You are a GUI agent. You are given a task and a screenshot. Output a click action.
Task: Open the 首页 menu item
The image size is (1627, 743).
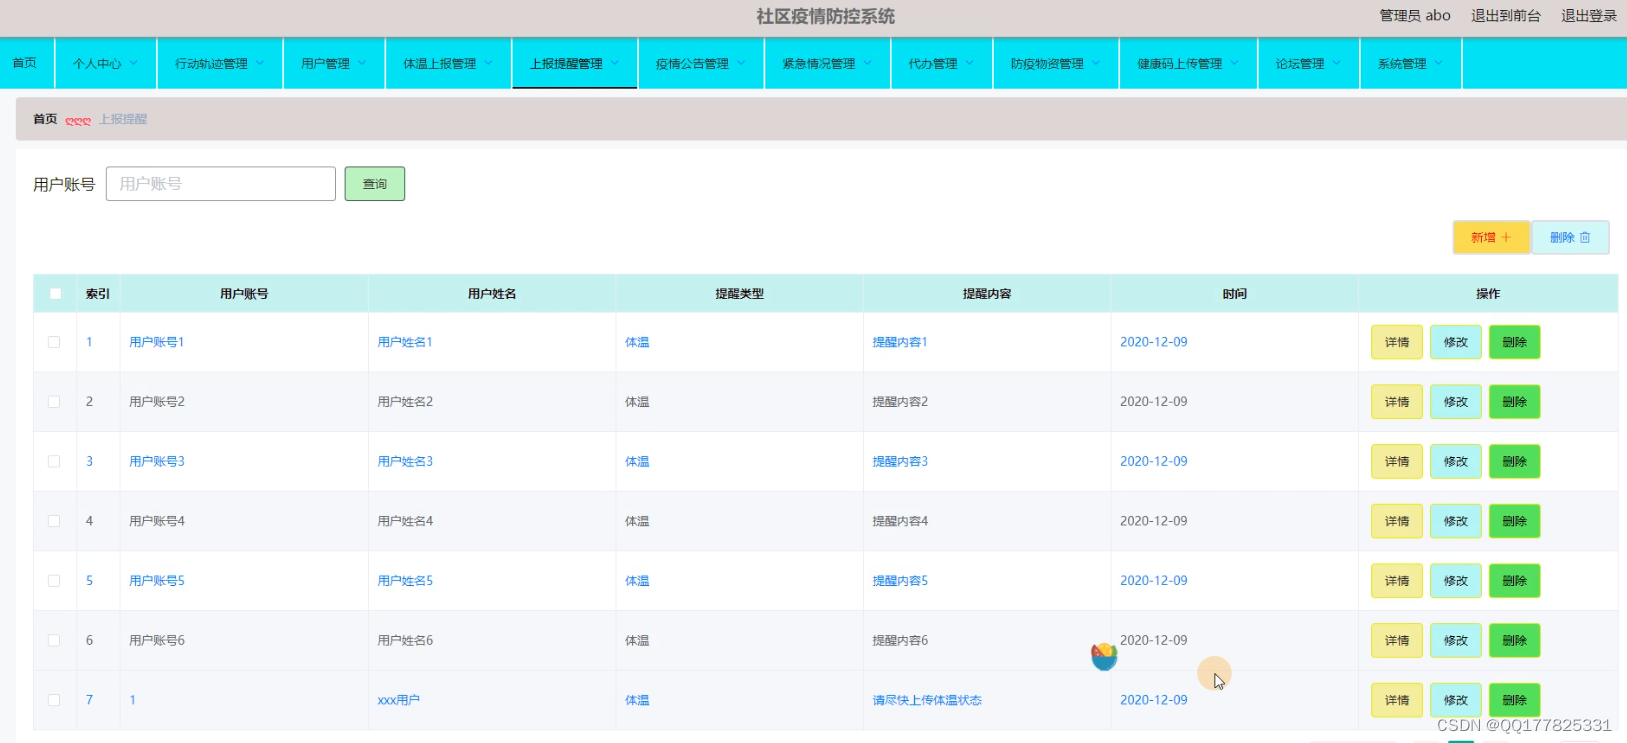[x=25, y=63]
